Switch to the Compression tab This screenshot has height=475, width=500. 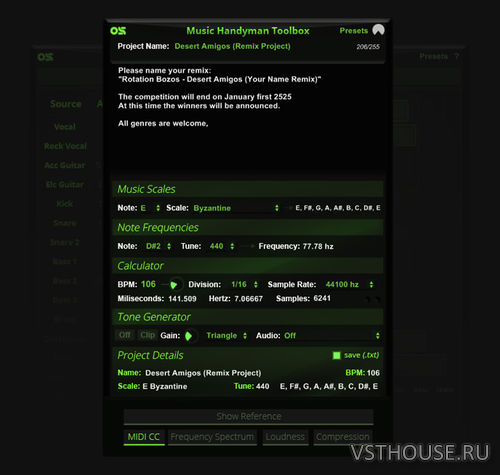[x=343, y=437]
